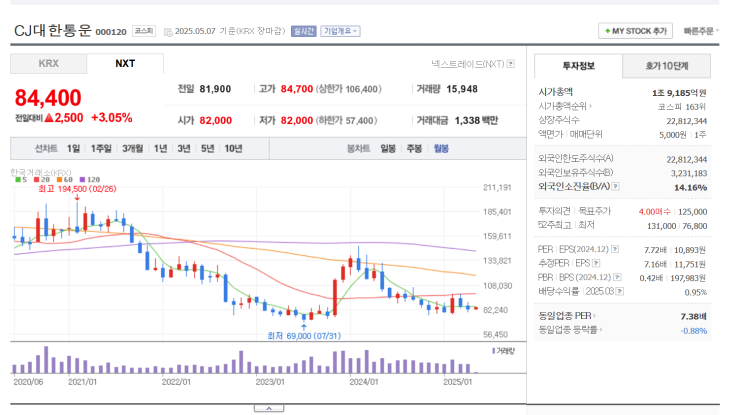Click the stock code 000120
This screenshot has width=743, height=415.
(111, 32)
